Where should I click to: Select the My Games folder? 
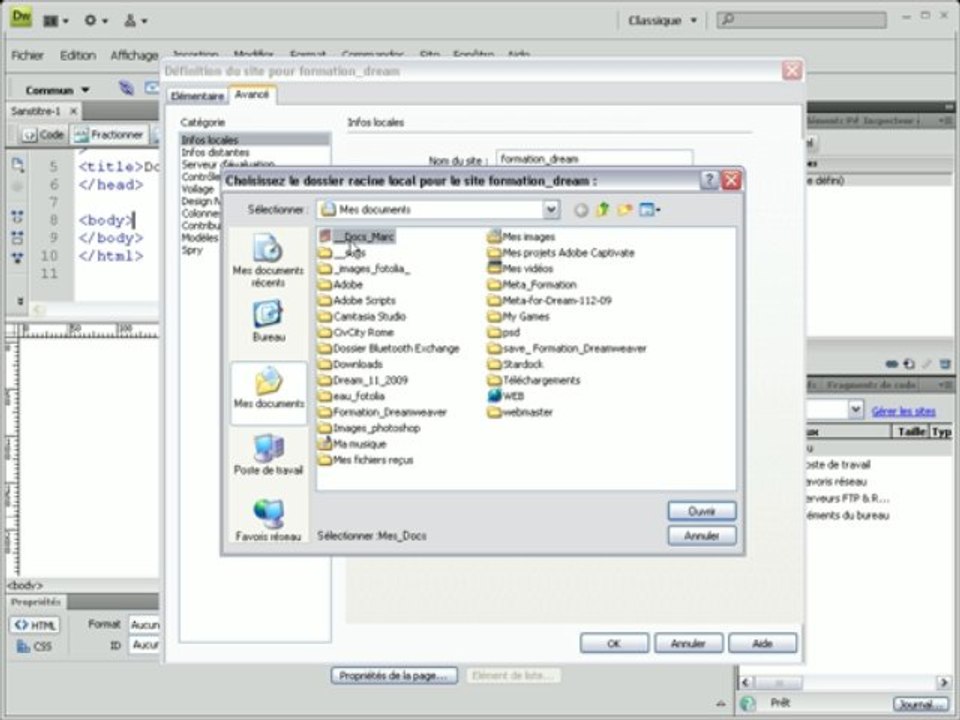point(519,316)
